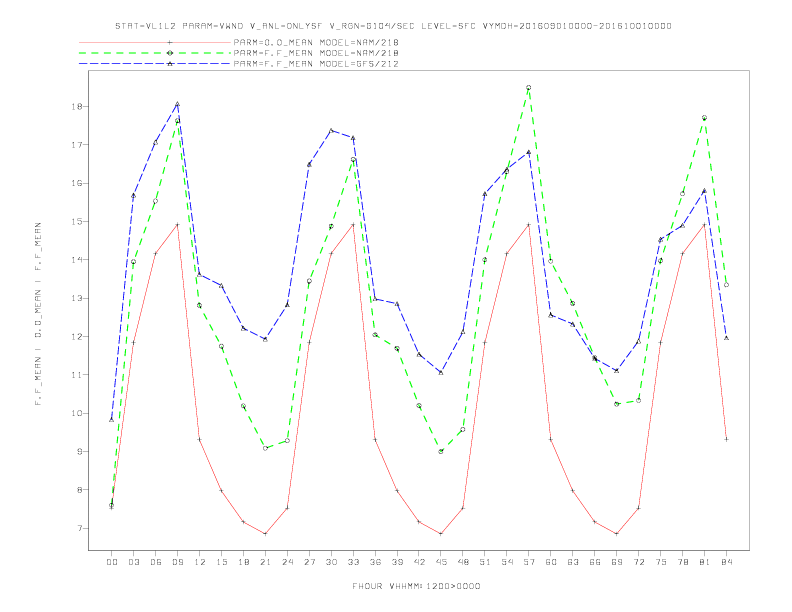Click y-axis tick label 15
This screenshot has height=612, width=792.
point(77,222)
